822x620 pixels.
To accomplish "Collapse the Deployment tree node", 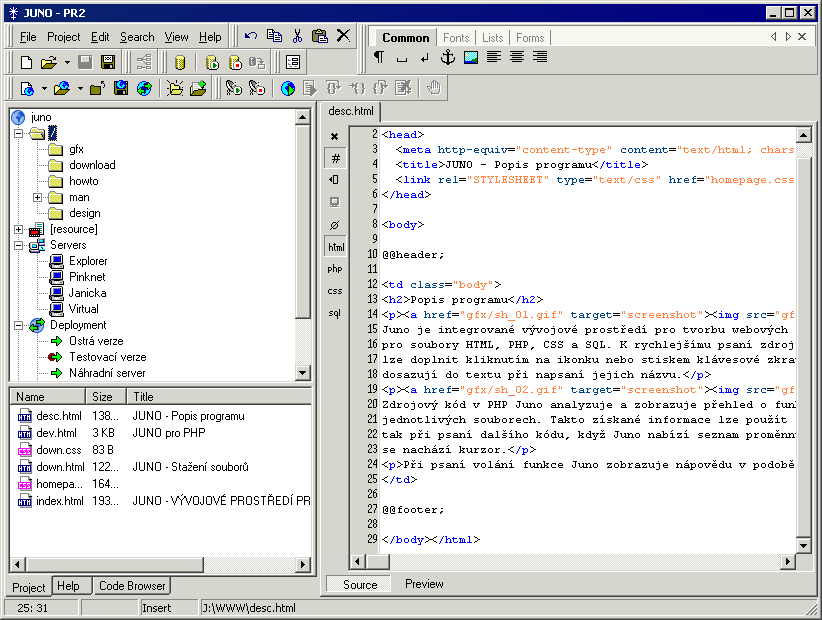I will [19, 325].
